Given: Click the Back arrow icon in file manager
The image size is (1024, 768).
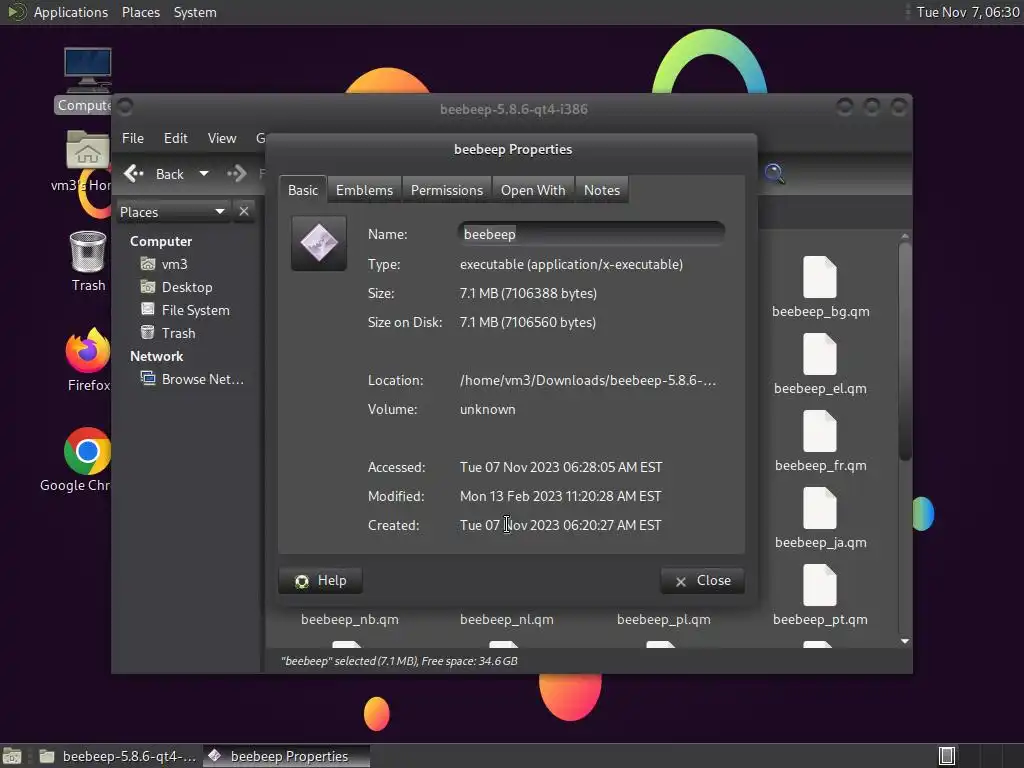Looking at the screenshot, I should click(x=134, y=173).
